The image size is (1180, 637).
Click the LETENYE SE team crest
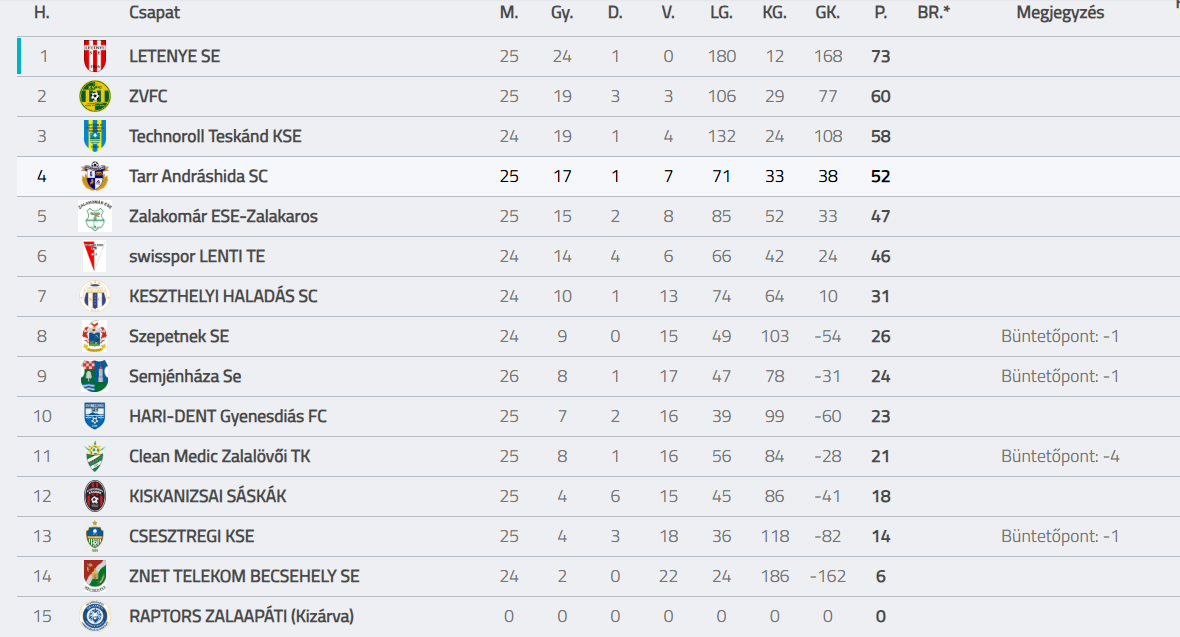coord(95,56)
